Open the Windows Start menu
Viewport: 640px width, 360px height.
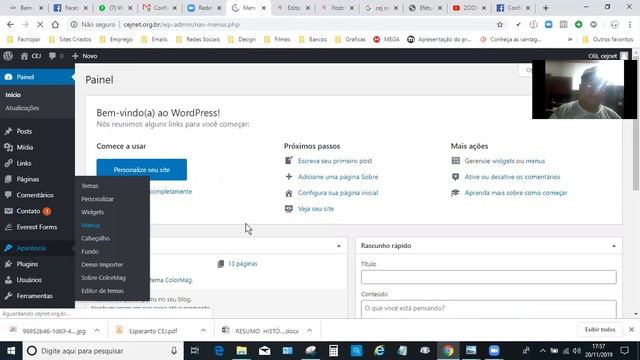(x=11, y=351)
